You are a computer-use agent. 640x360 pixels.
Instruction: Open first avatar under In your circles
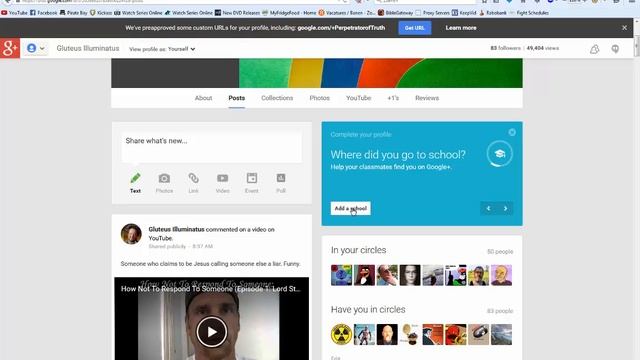pos(341,275)
